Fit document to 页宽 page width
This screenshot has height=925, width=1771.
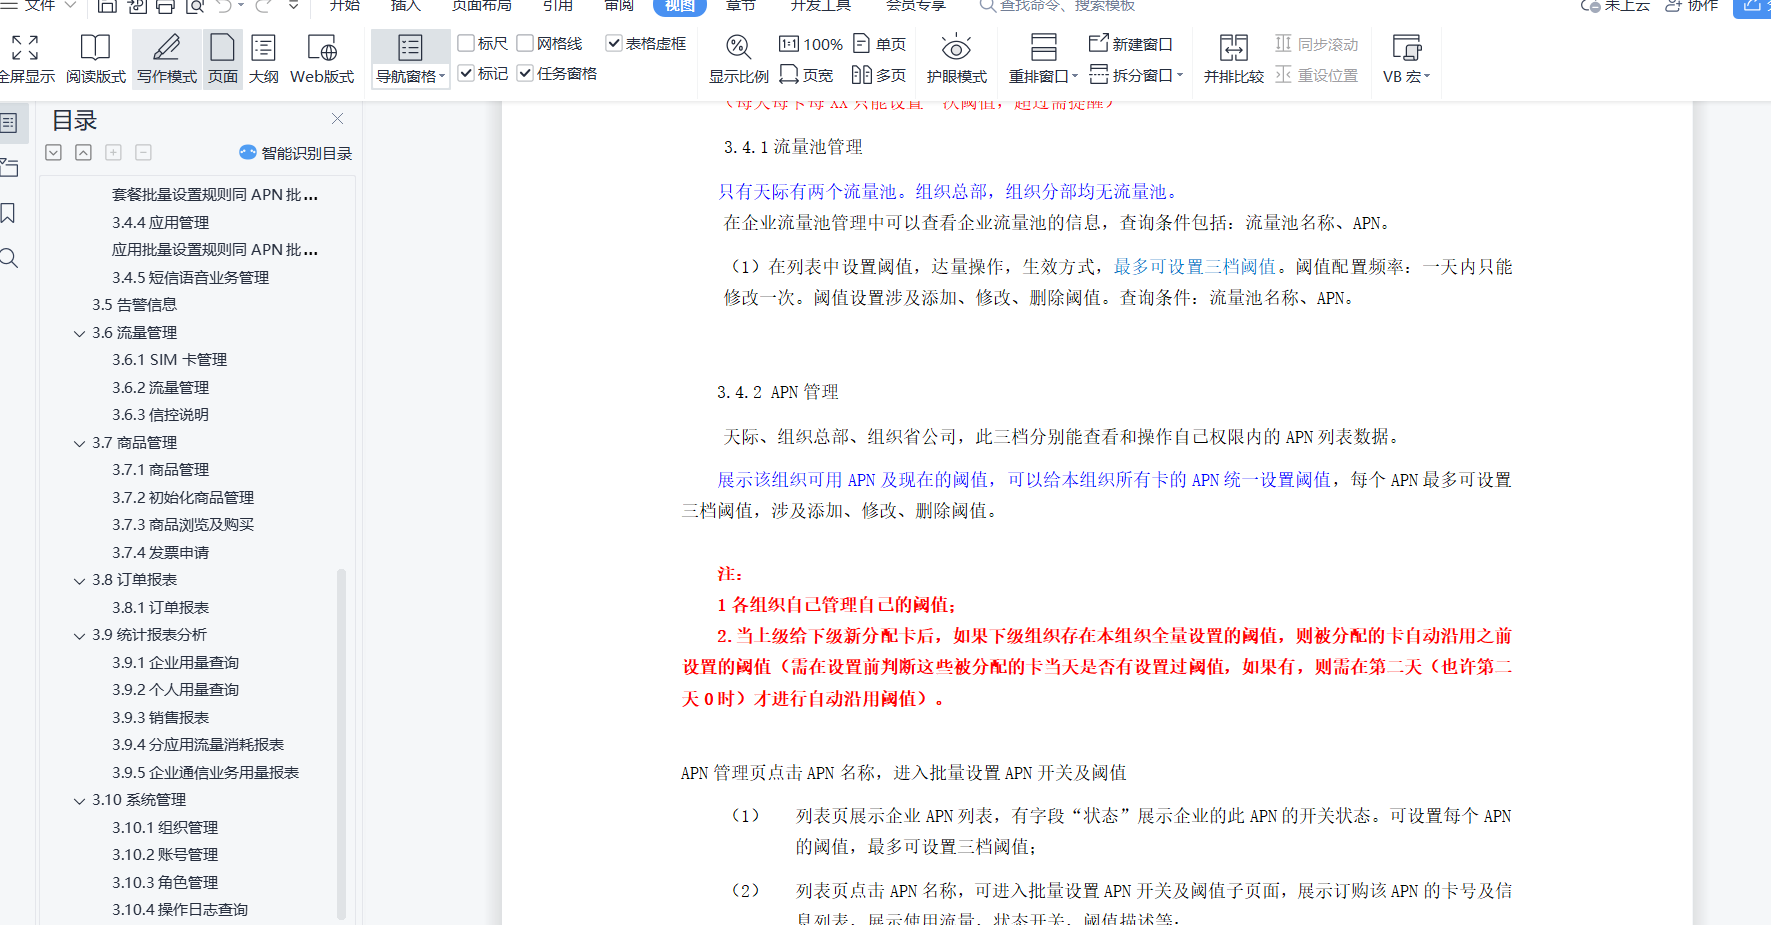(x=806, y=74)
